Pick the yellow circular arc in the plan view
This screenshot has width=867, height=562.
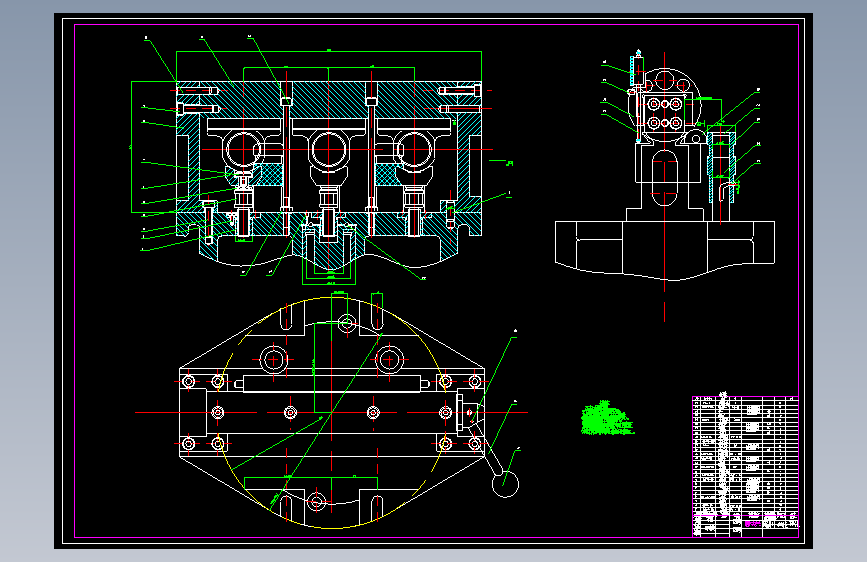[x=332, y=413]
